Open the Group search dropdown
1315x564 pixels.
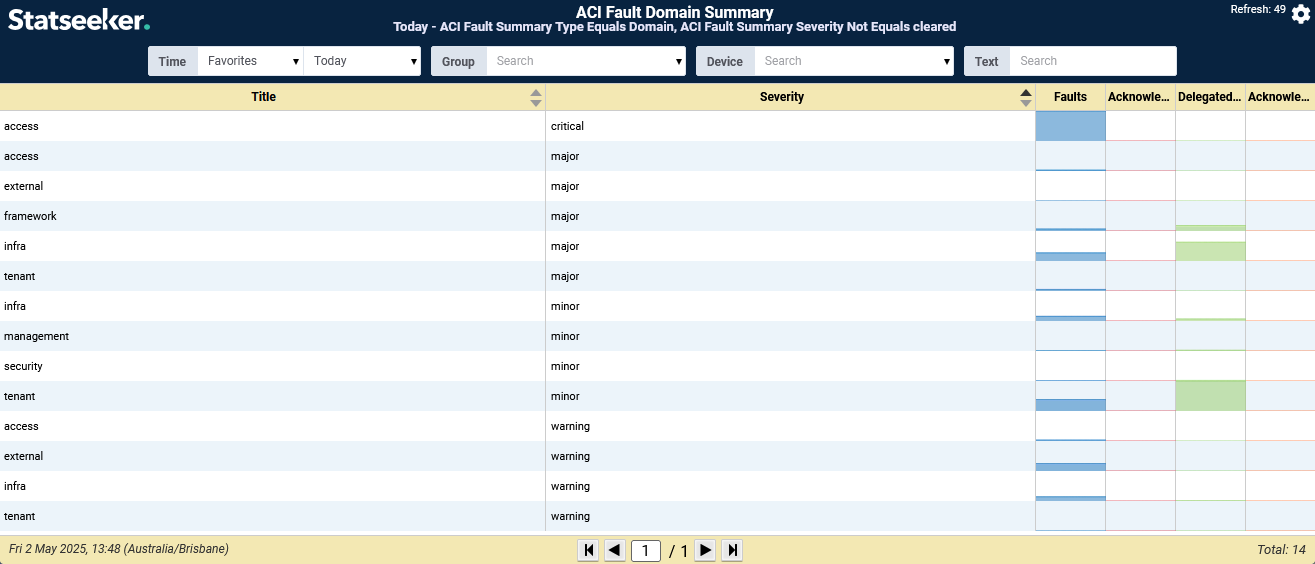[586, 61]
